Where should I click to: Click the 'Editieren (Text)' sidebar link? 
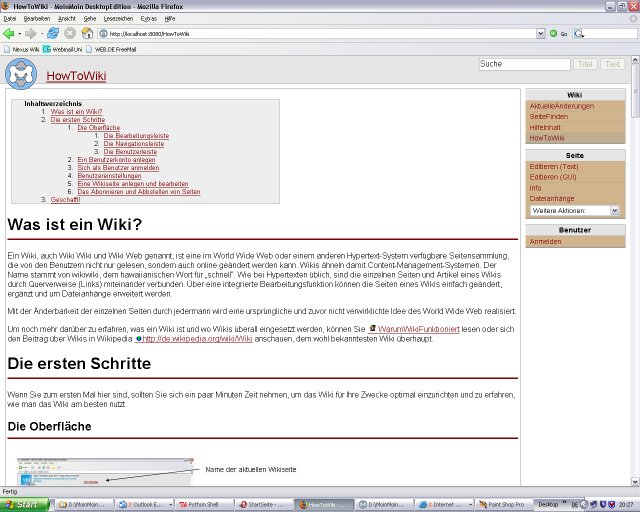555,166
